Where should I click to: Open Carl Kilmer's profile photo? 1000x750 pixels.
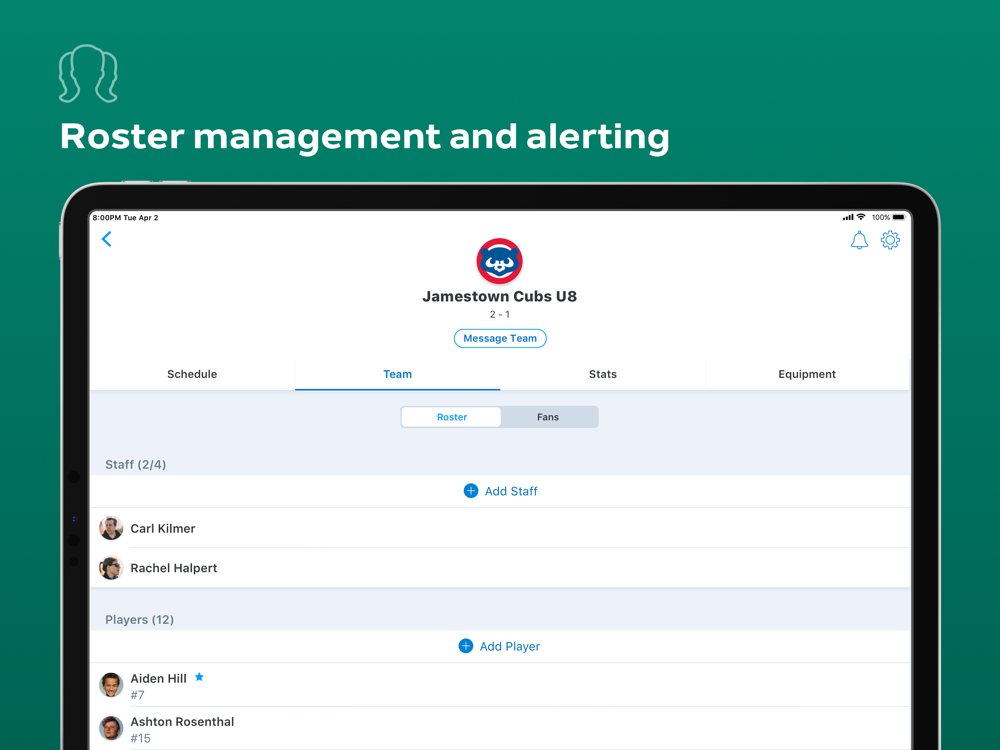(111, 528)
